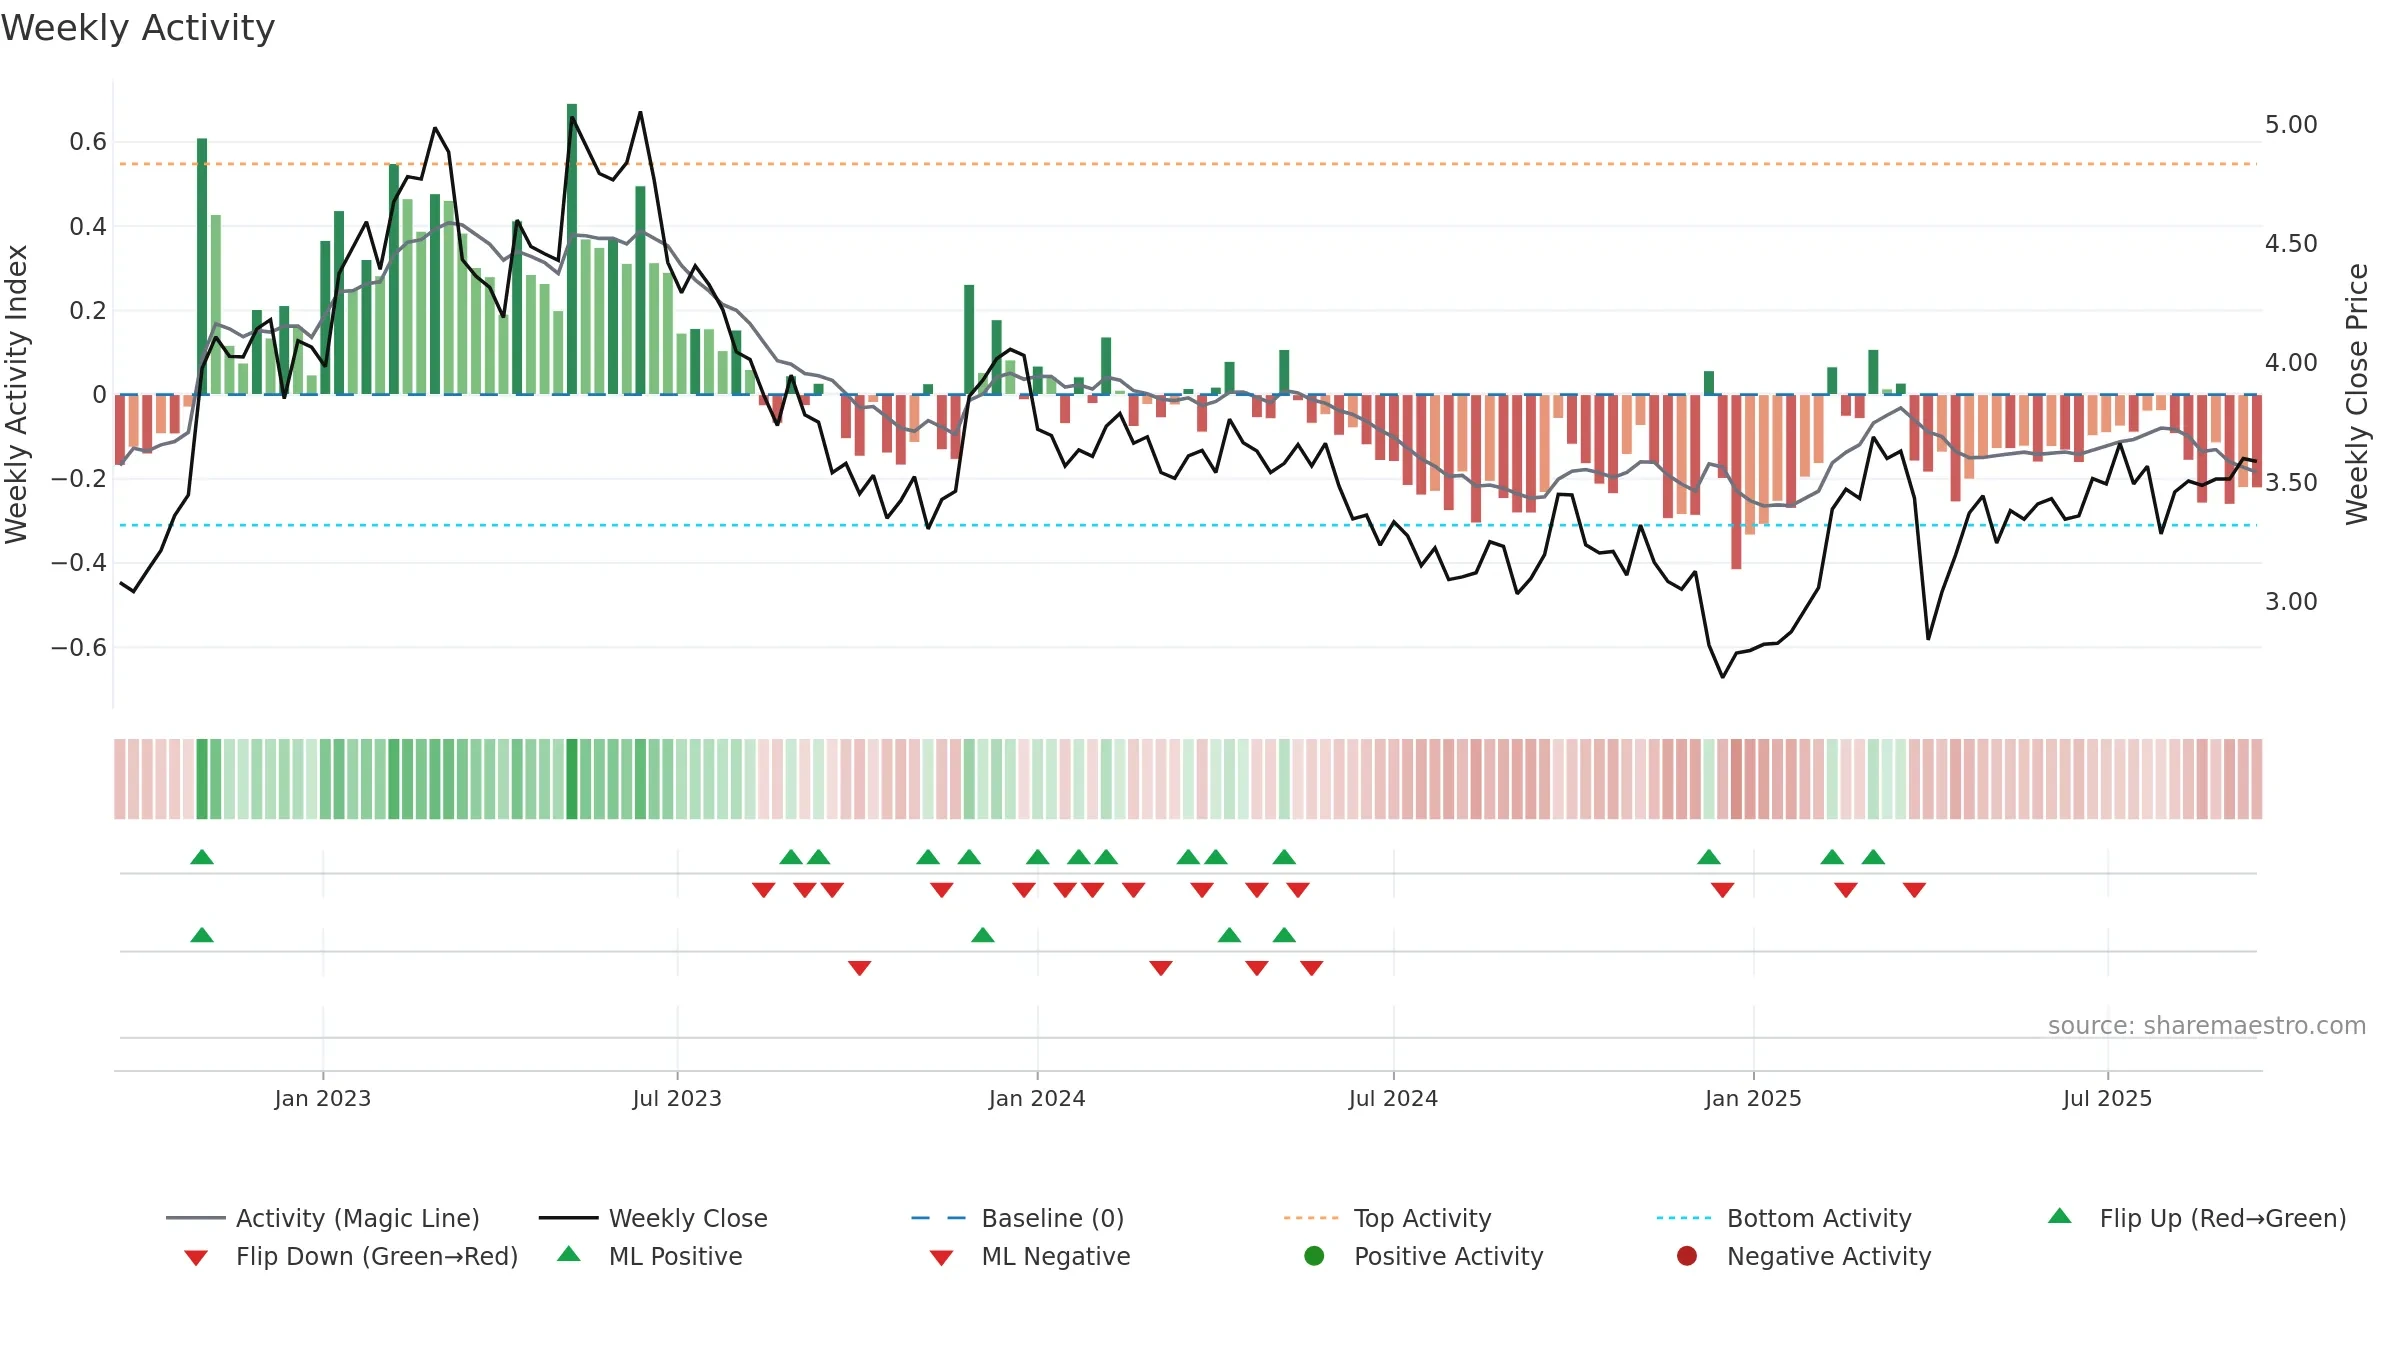The width and height of the screenshot is (2400, 1350).
Task: Click the red triangle beside Flip Down legend
Action: pyautogui.click(x=196, y=1258)
